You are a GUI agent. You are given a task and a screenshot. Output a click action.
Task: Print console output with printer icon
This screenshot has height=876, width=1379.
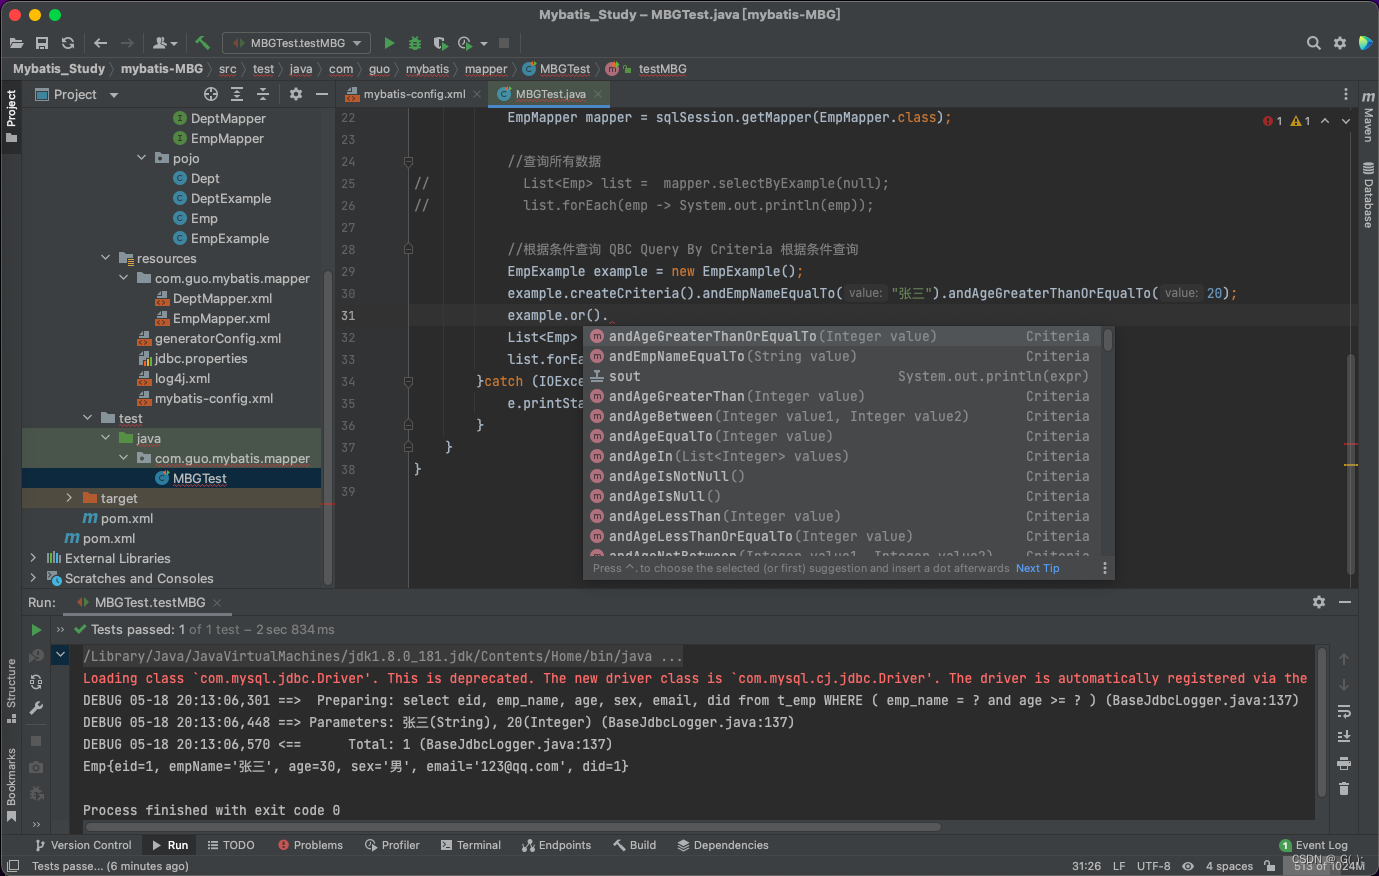click(x=1344, y=763)
